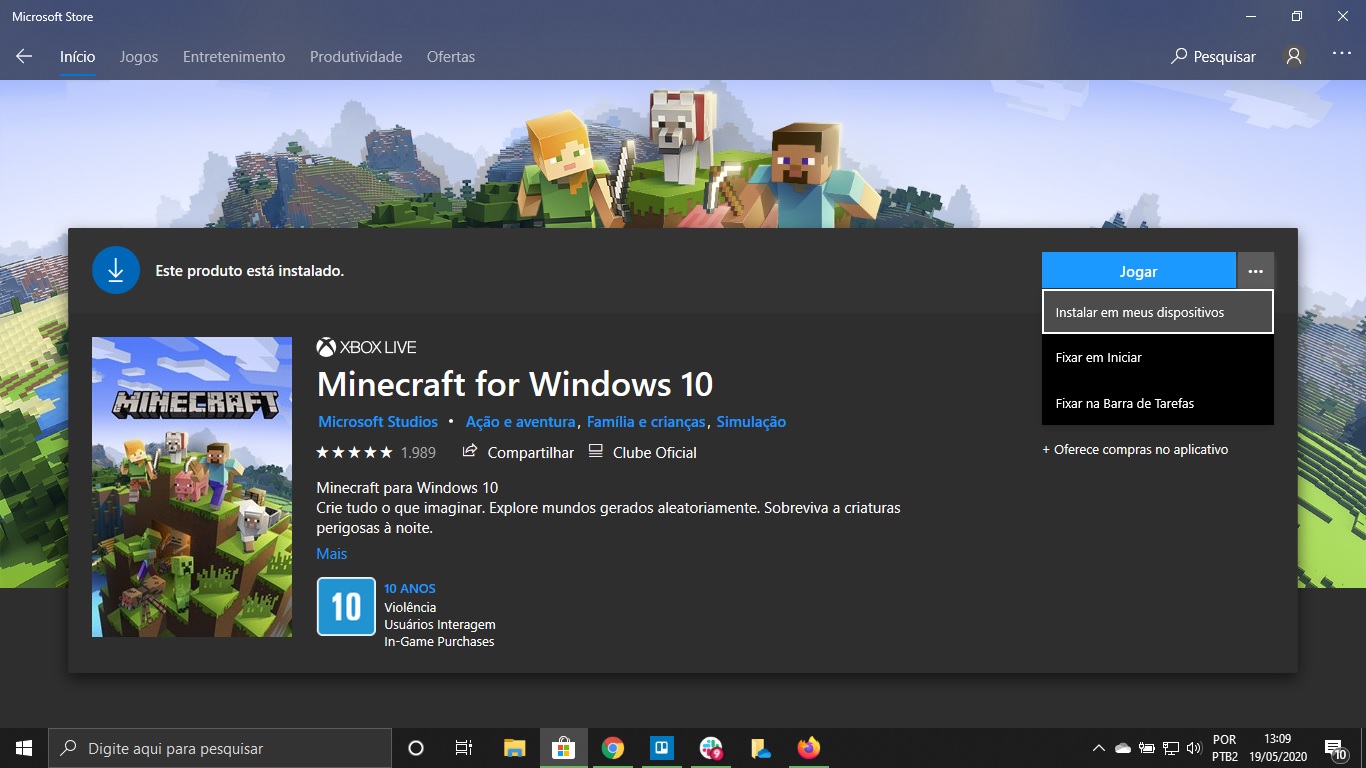
Task: Open the blue-and-yellow app icon beside Firefox
Action: coord(760,748)
